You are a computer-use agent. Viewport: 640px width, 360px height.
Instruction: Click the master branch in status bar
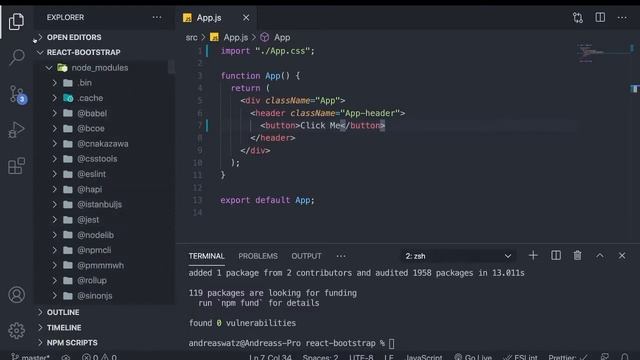click(31, 357)
